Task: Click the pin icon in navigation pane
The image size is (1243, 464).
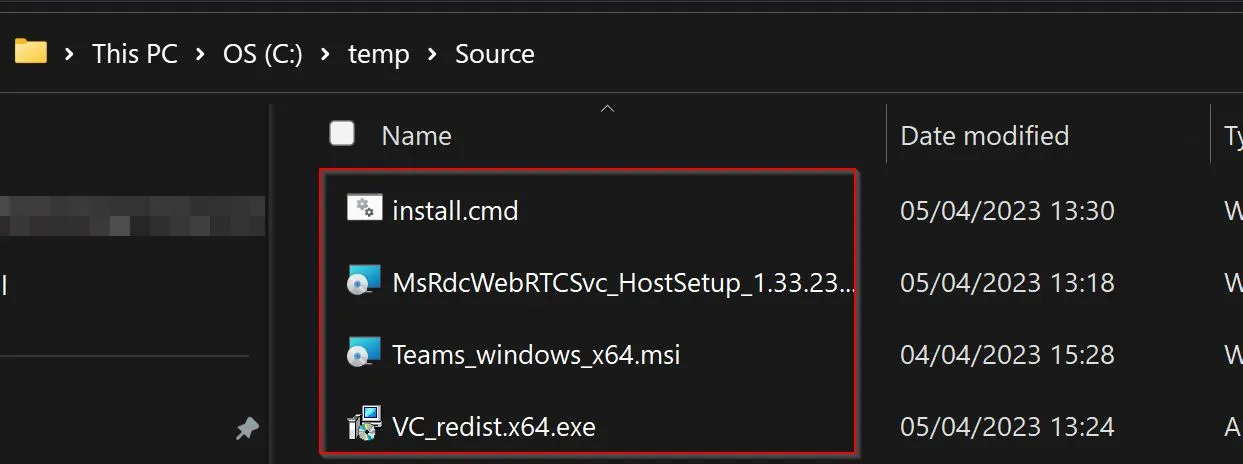Action: pyautogui.click(x=247, y=429)
